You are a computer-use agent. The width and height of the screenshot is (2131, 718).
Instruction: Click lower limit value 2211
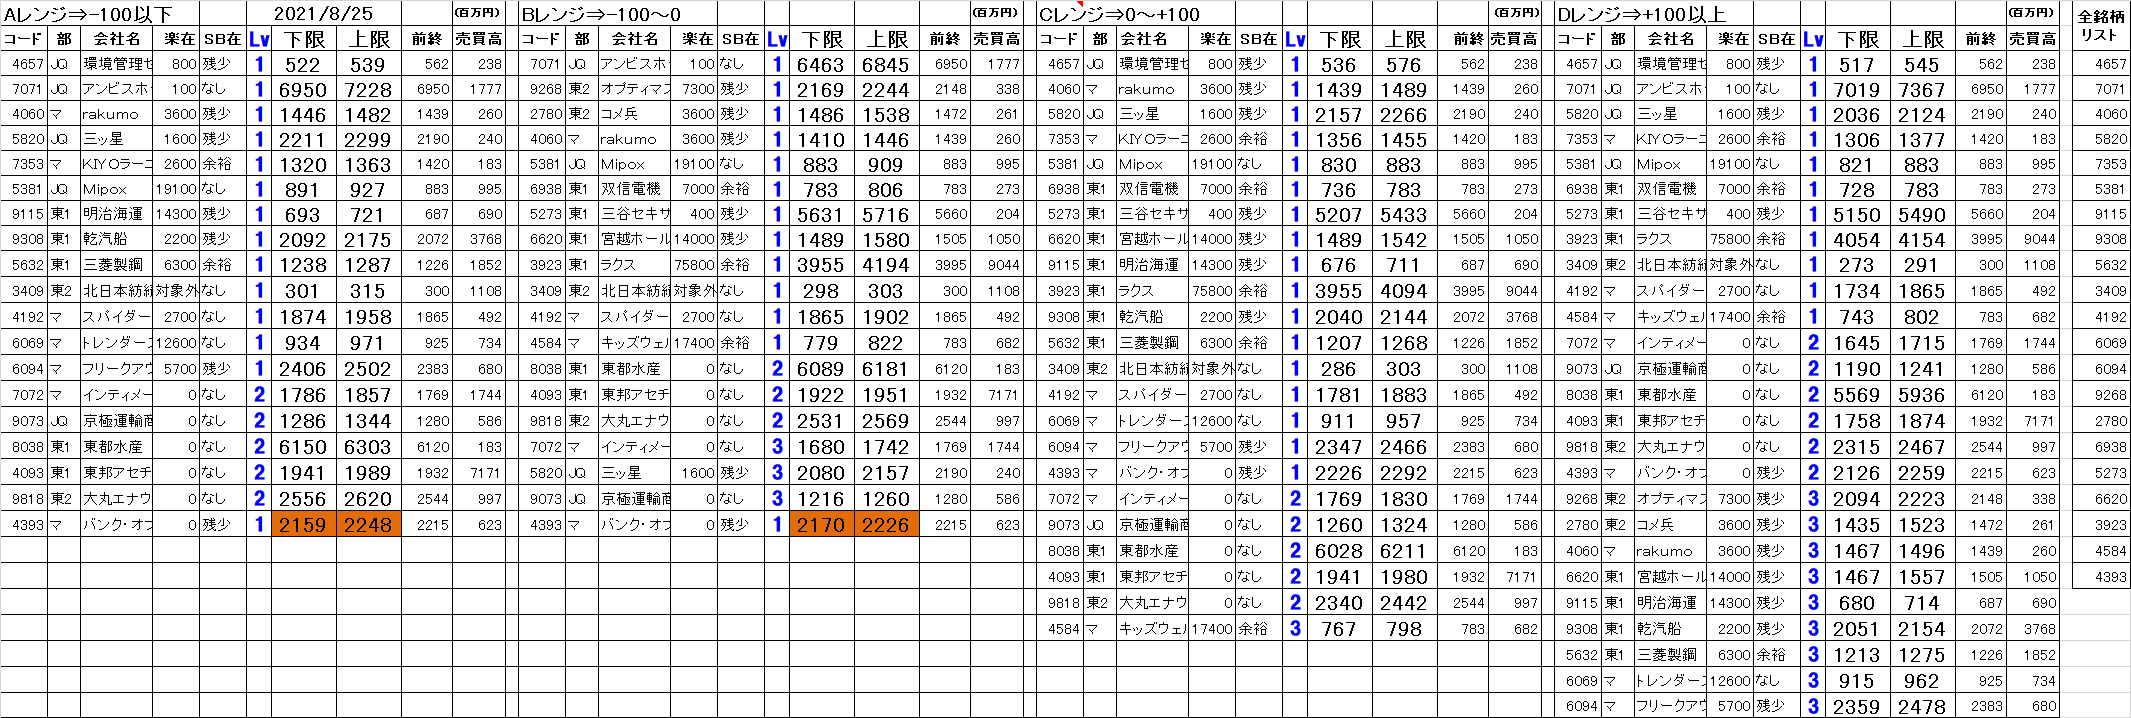click(303, 139)
